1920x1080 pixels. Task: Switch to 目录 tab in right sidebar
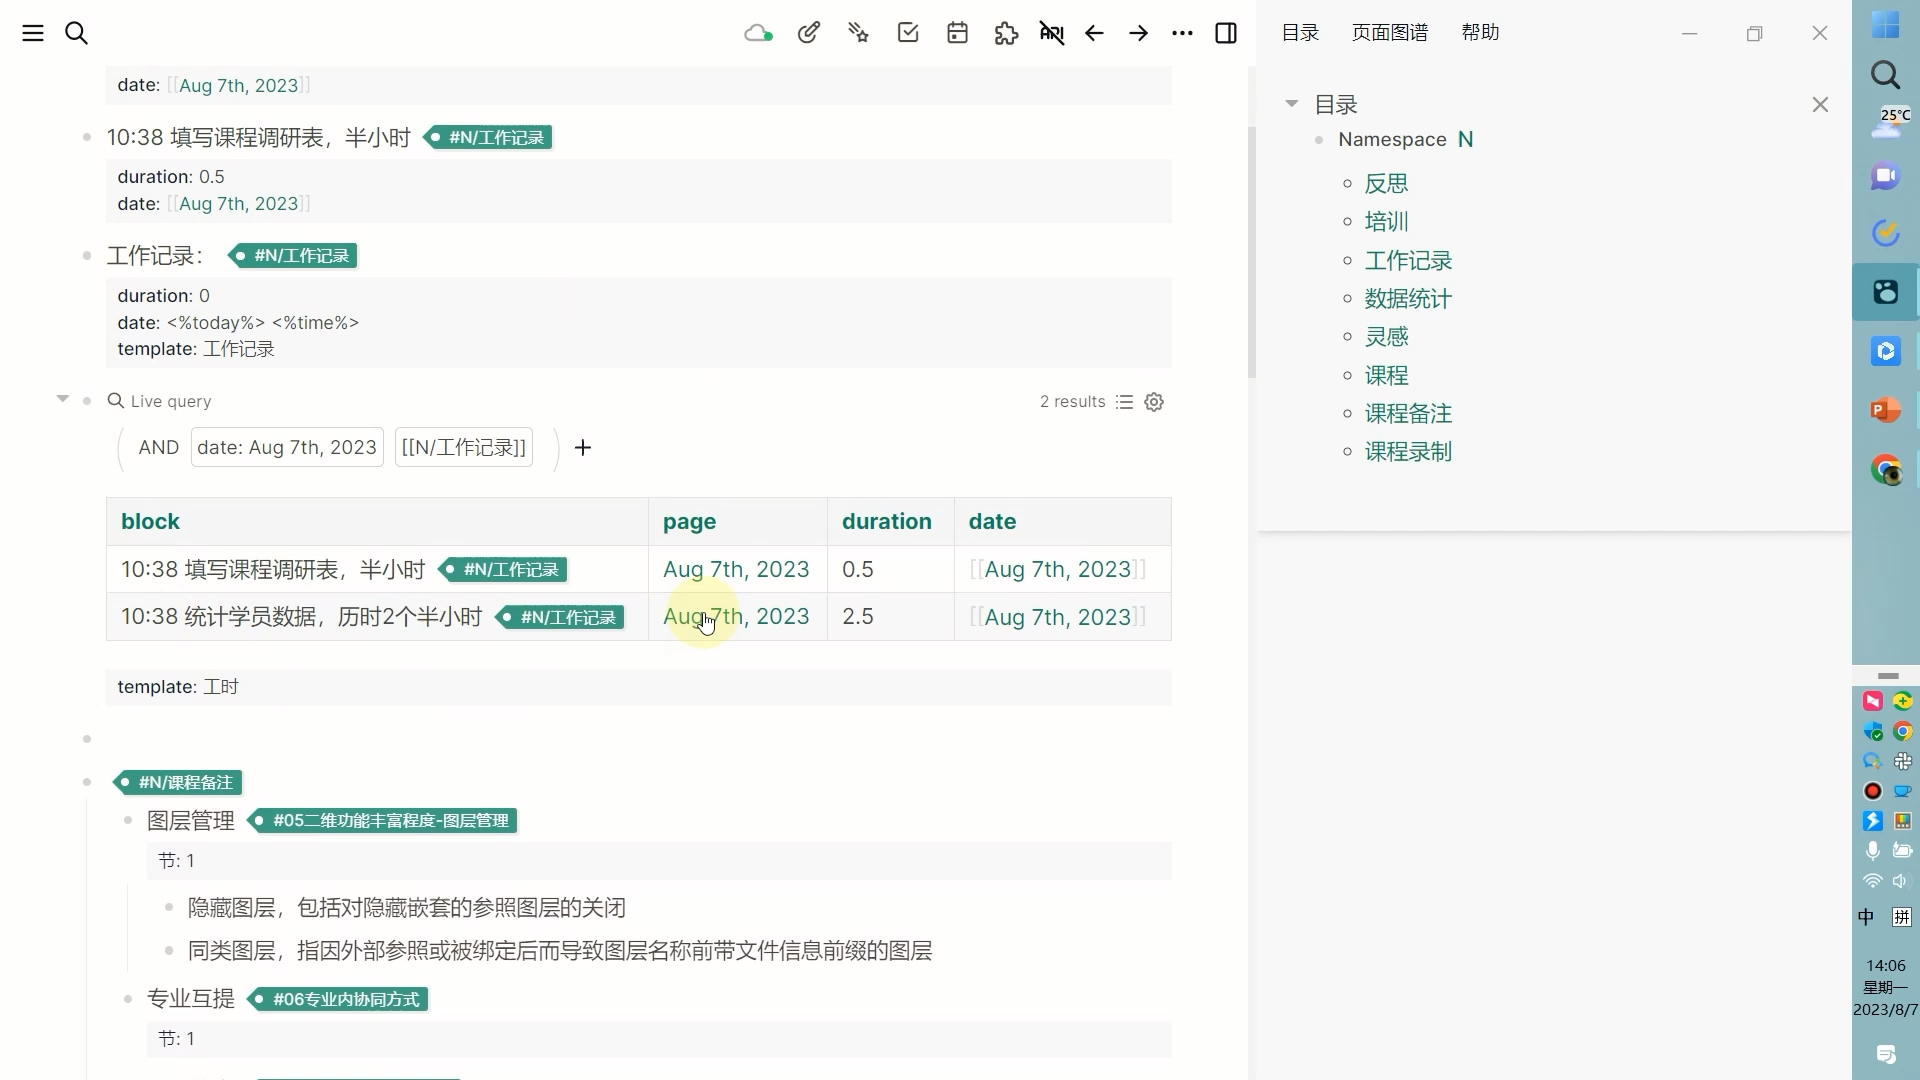coord(1300,32)
